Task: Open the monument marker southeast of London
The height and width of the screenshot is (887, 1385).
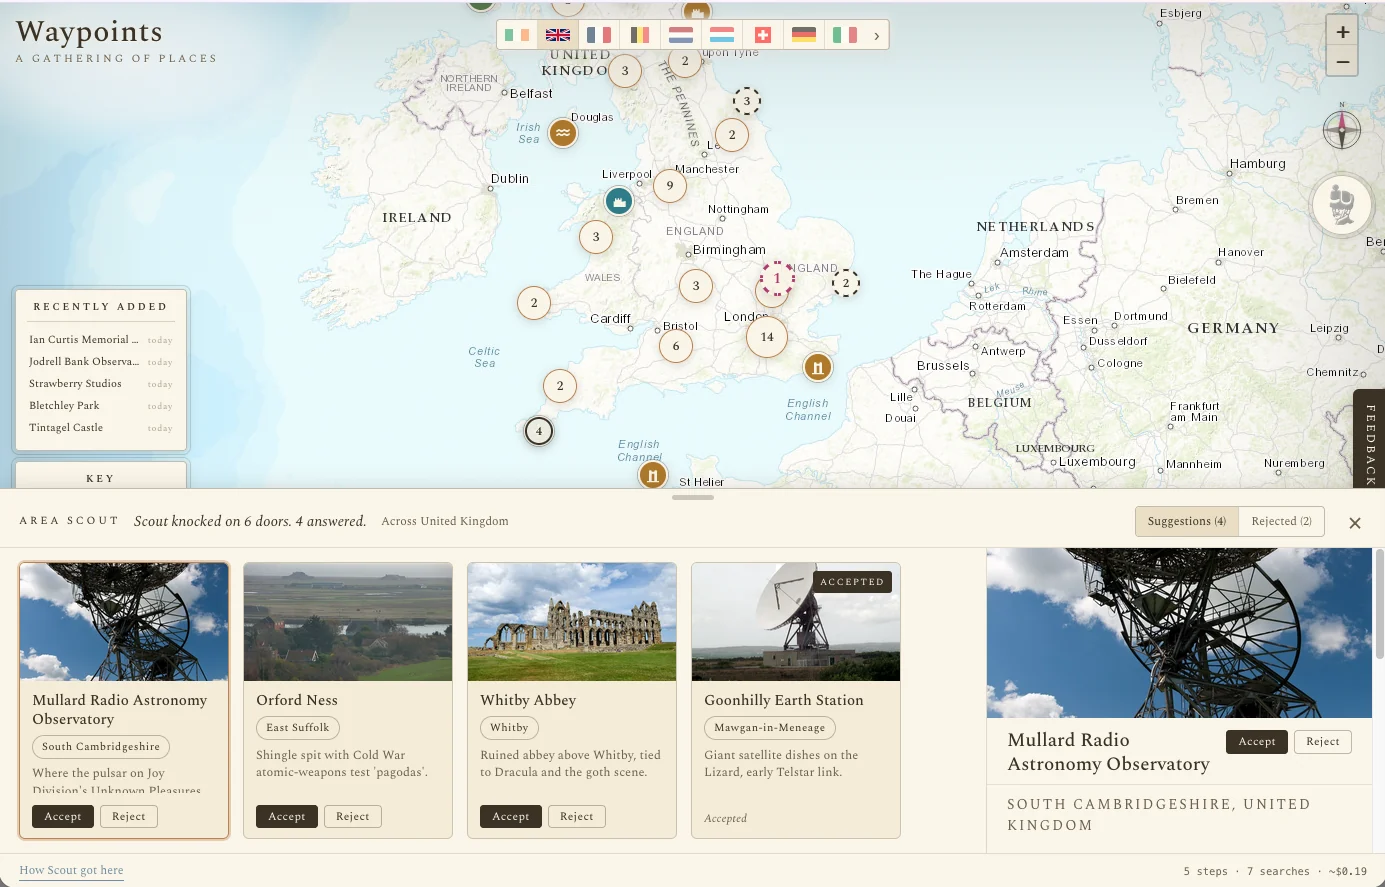Action: pos(818,367)
